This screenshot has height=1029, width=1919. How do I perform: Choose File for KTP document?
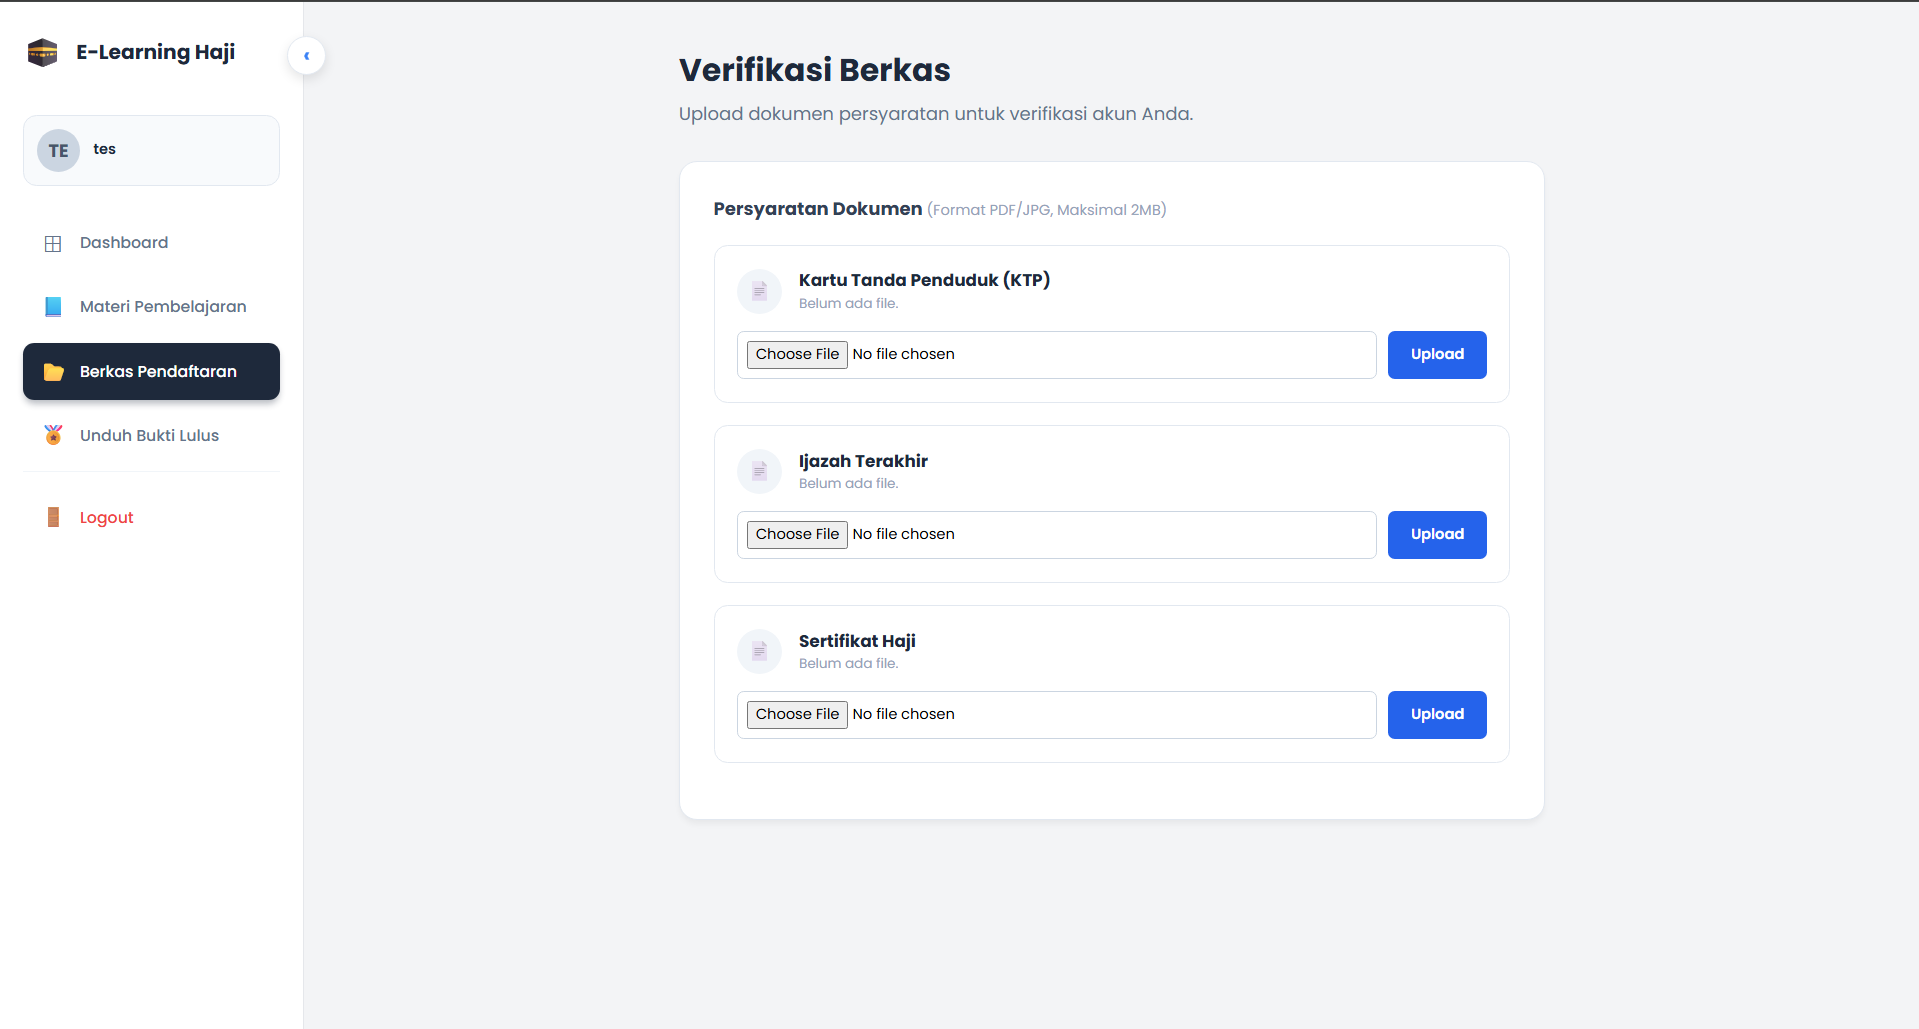(797, 355)
